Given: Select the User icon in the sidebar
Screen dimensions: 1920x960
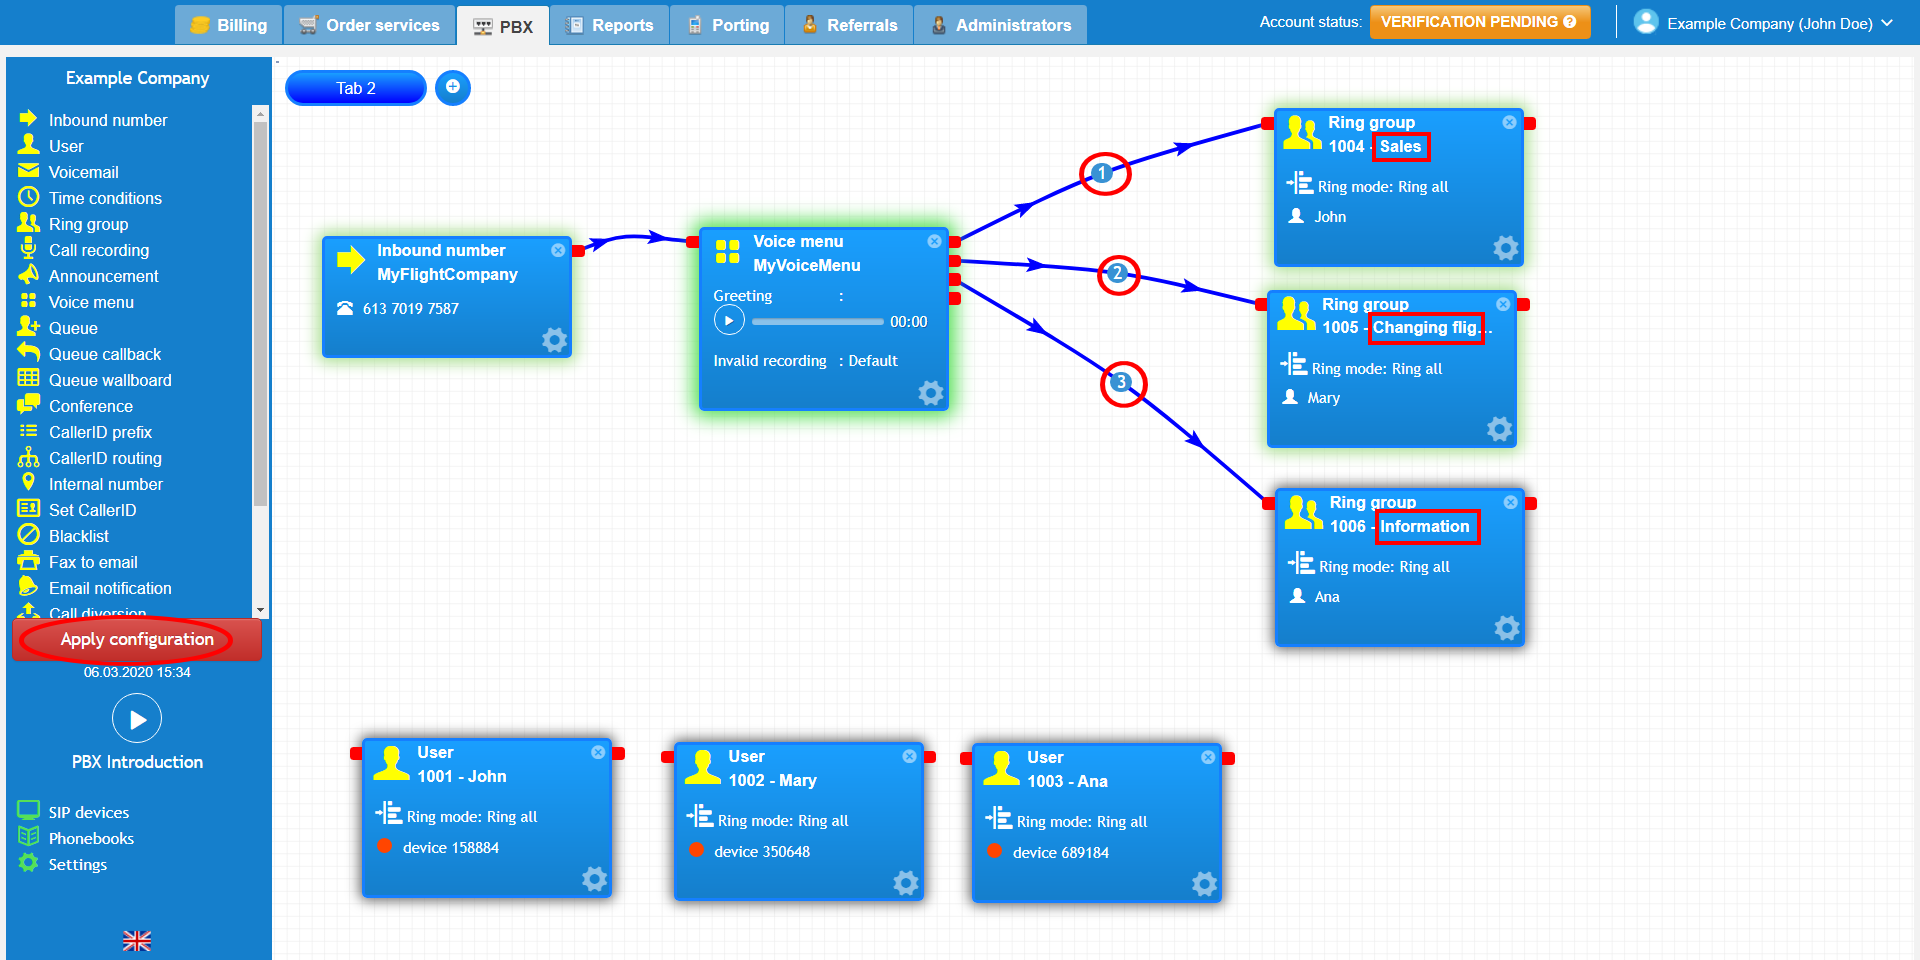Looking at the screenshot, I should (28, 145).
